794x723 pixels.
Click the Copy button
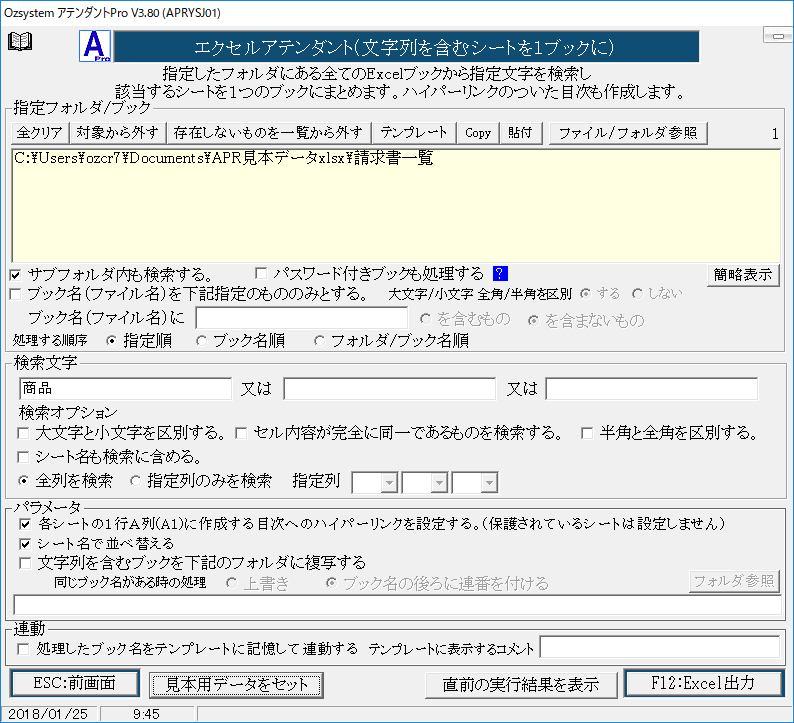pos(478,133)
